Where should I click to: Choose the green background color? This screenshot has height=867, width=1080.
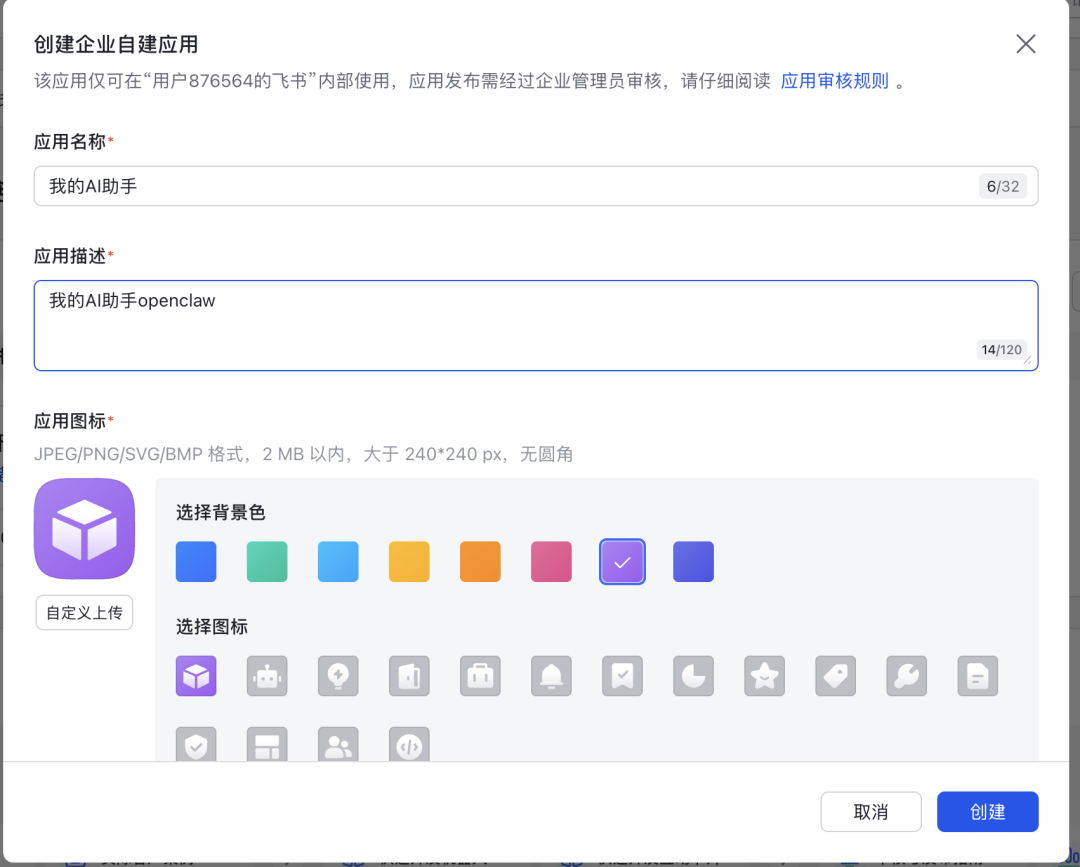click(267, 561)
